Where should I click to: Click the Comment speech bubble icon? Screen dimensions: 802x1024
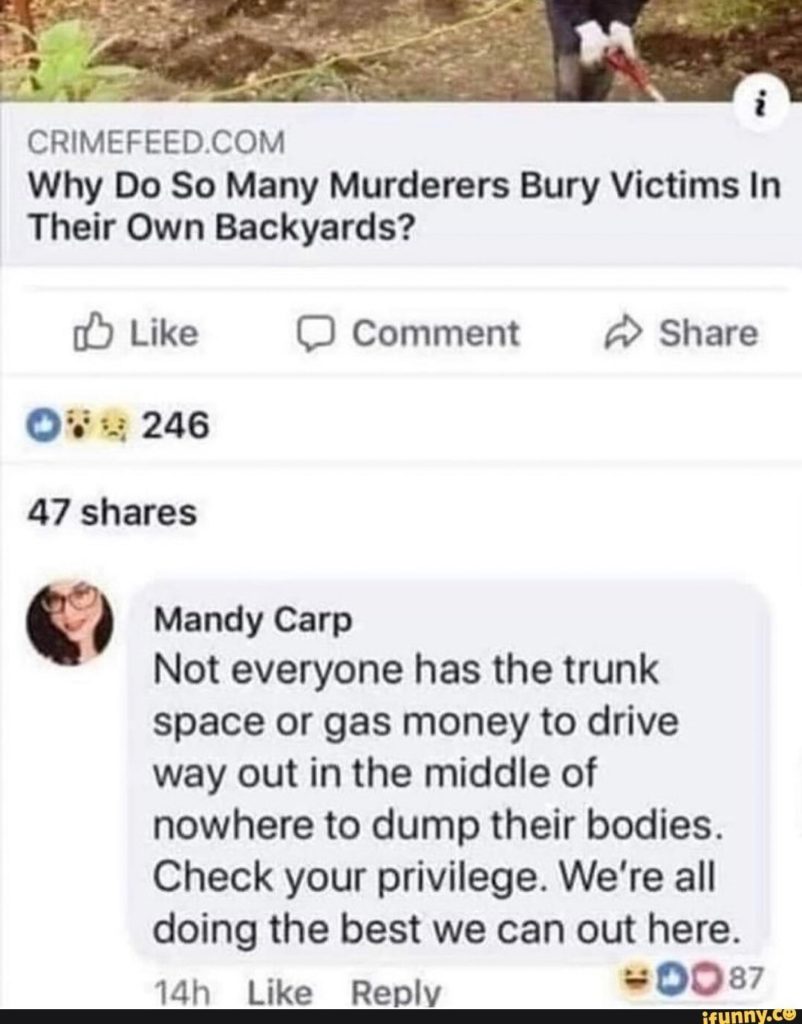317,334
